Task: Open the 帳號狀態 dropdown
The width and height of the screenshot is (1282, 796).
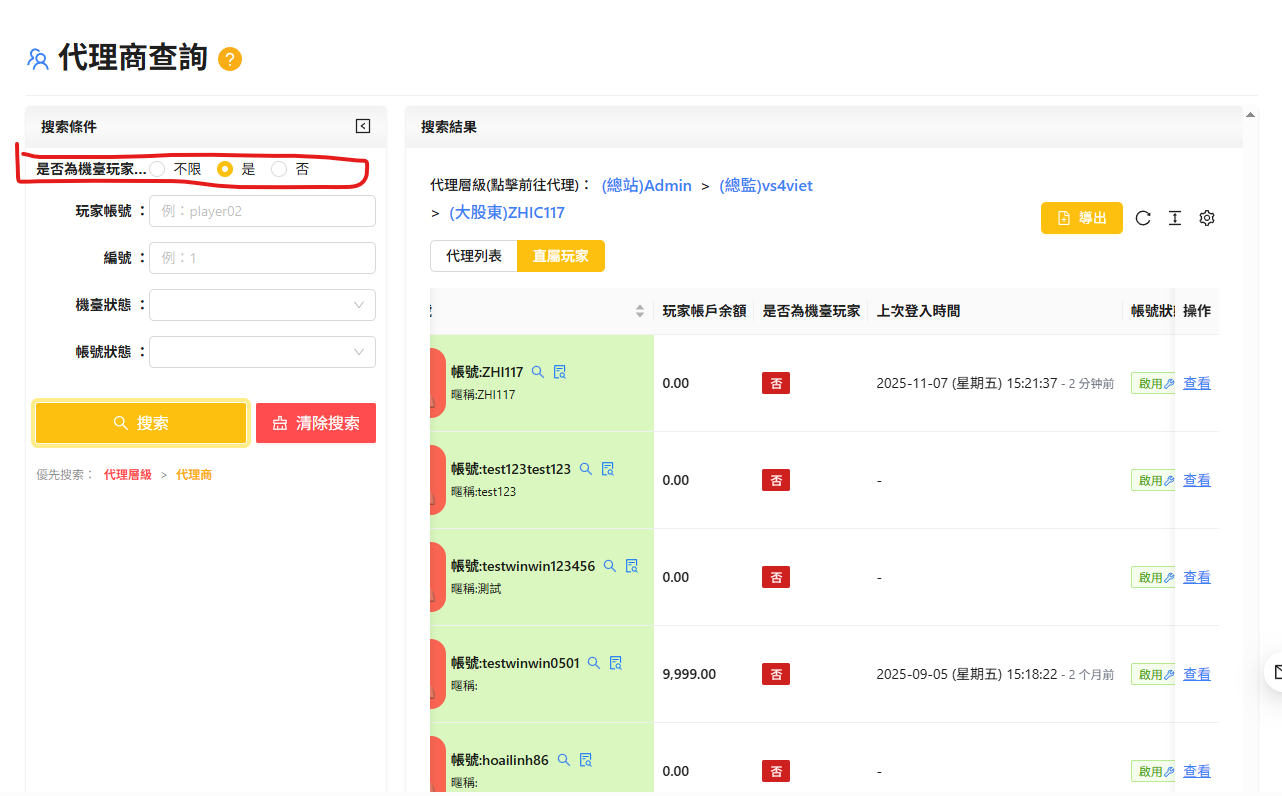Action: click(x=262, y=352)
